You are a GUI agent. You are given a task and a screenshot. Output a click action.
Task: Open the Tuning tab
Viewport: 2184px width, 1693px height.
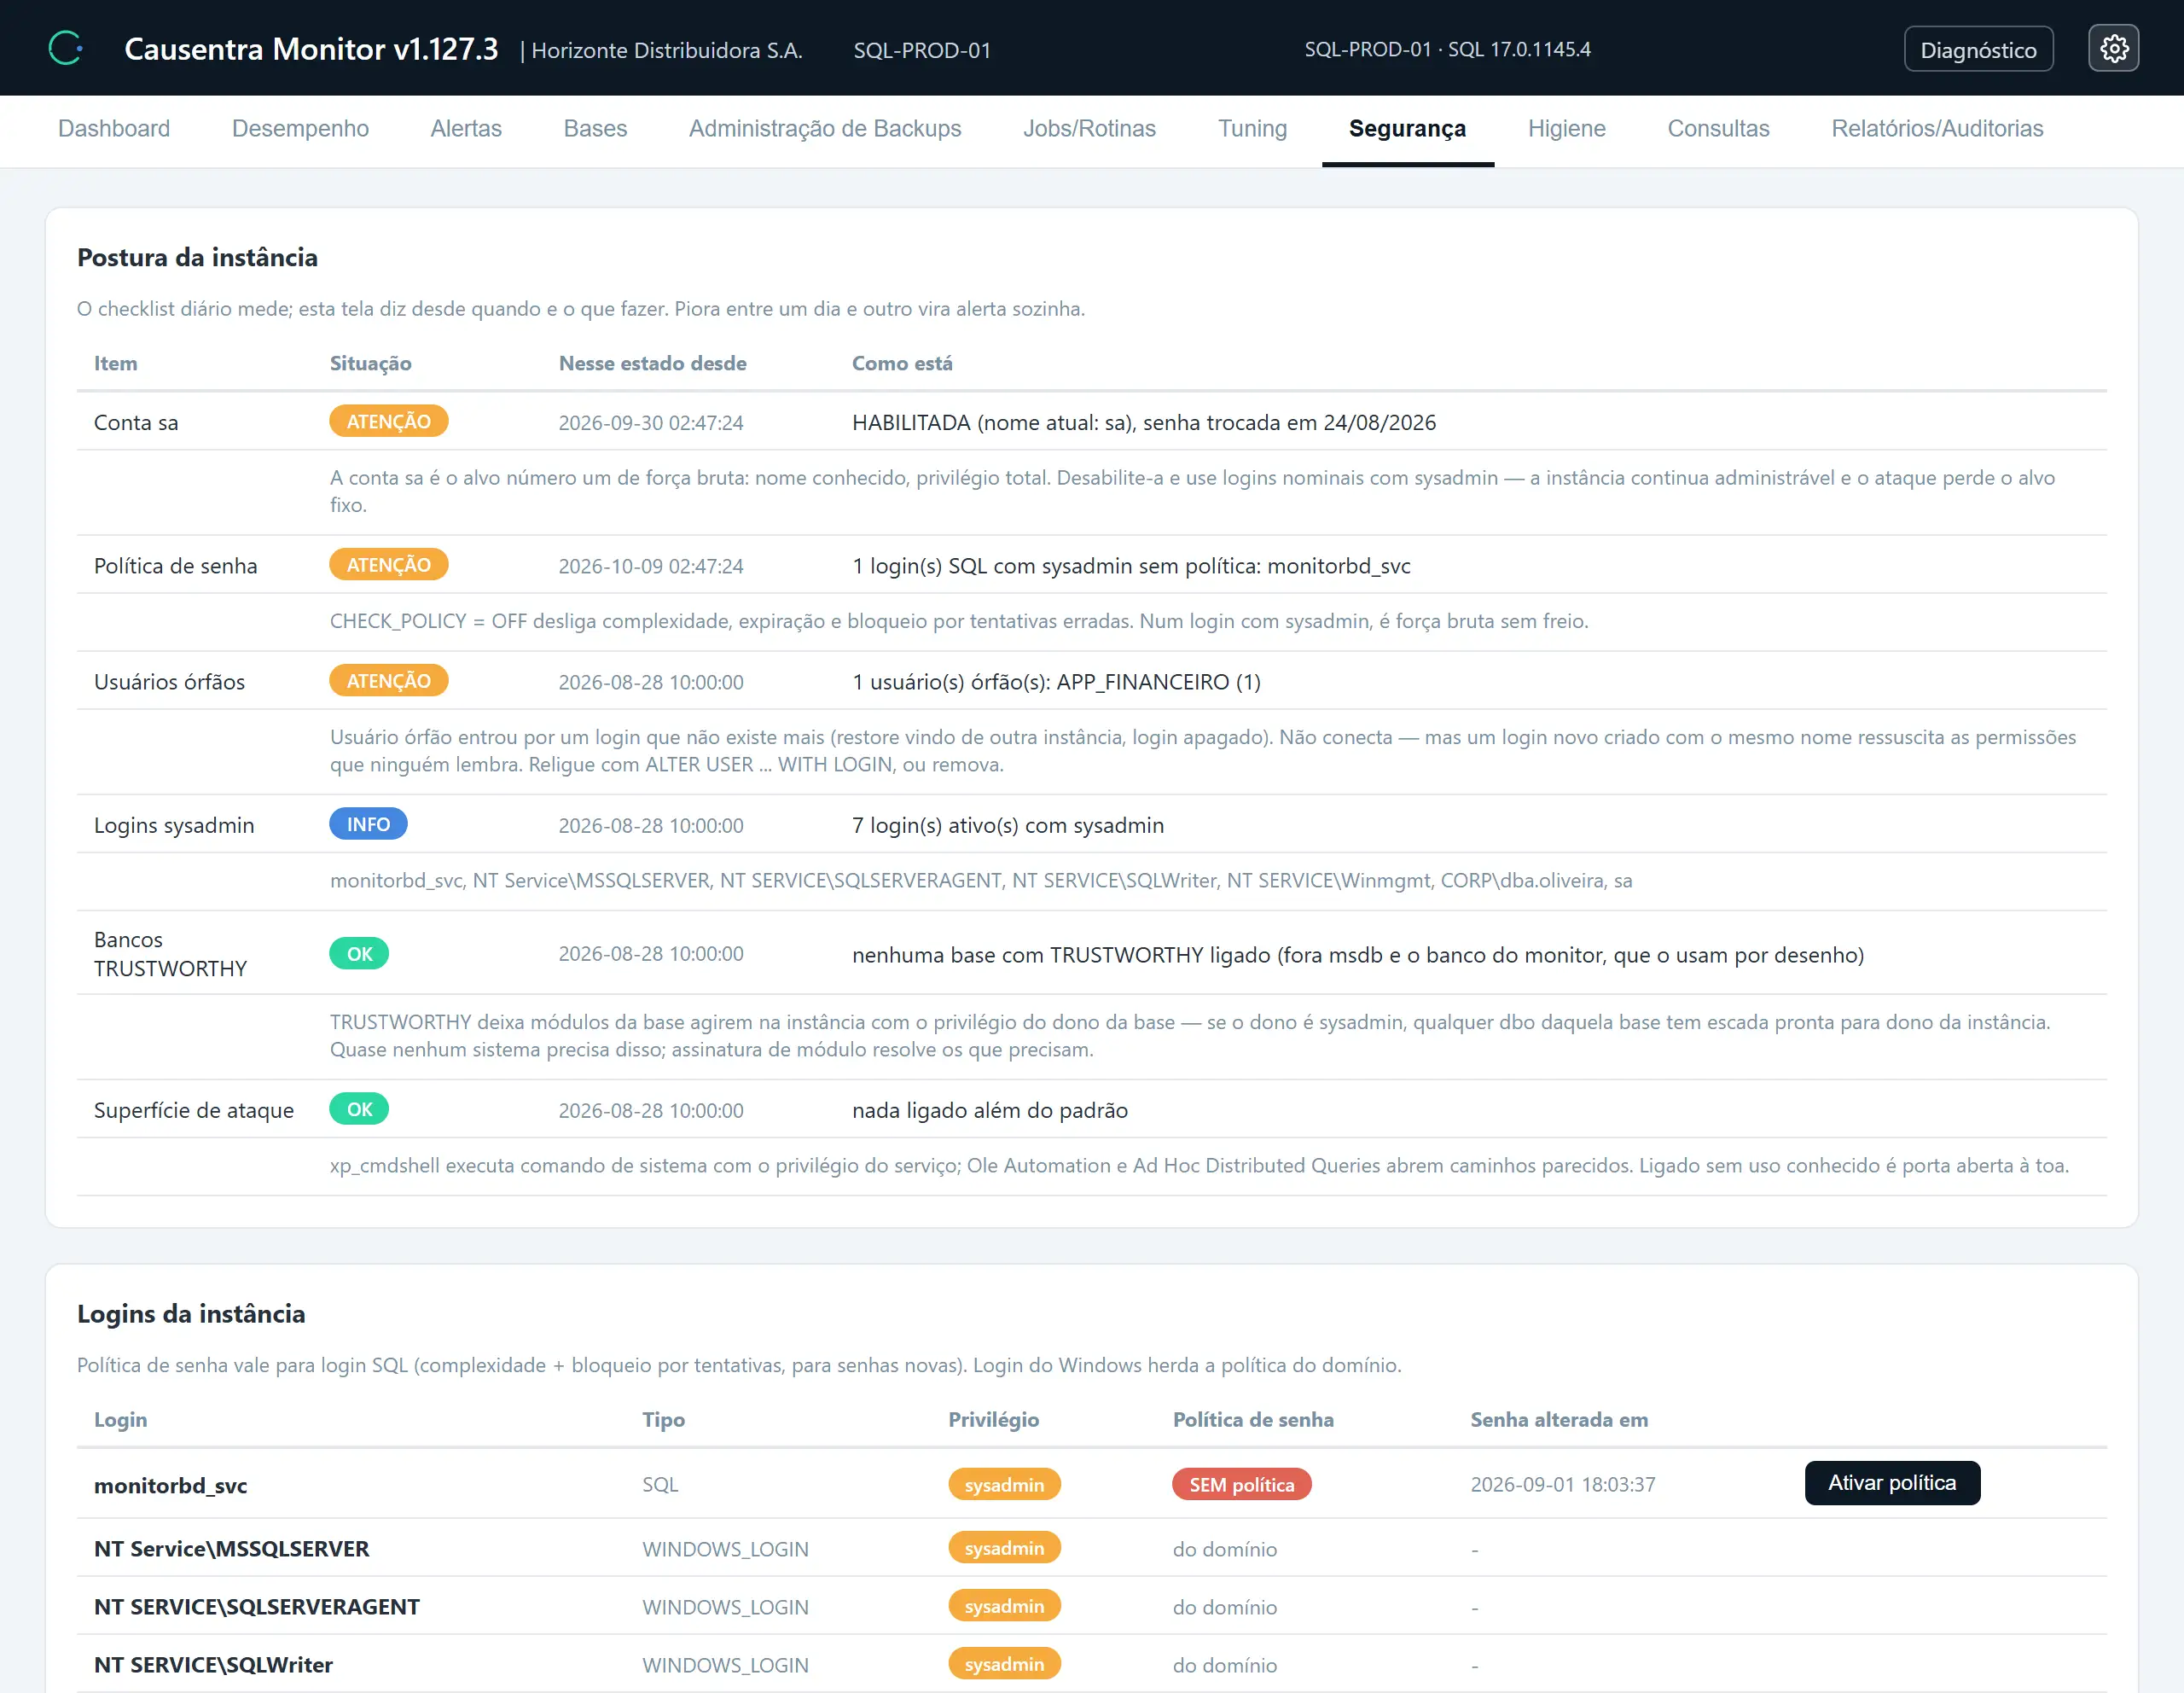click(x=1252, y=128)
